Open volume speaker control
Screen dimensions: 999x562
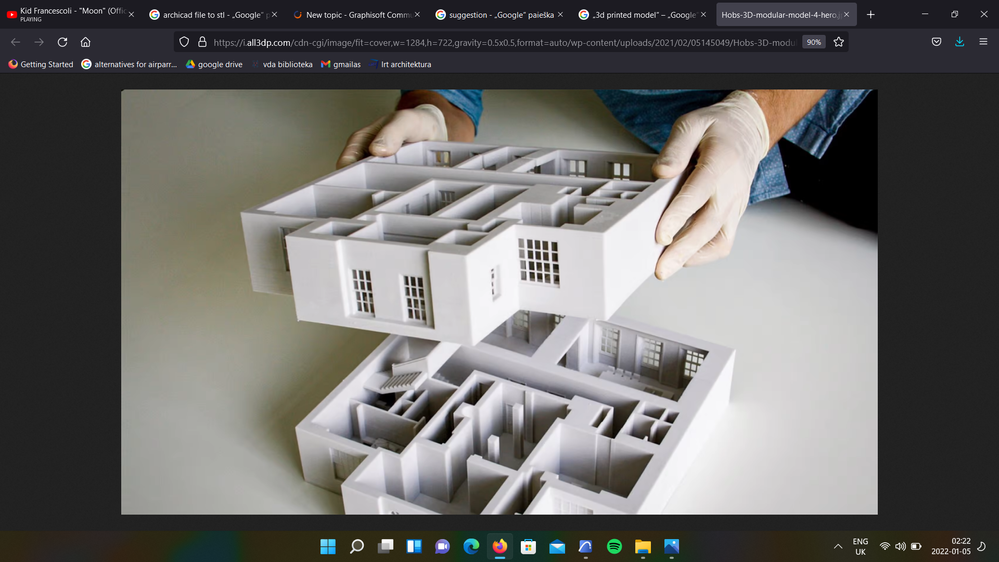click(x=900, y=547)
